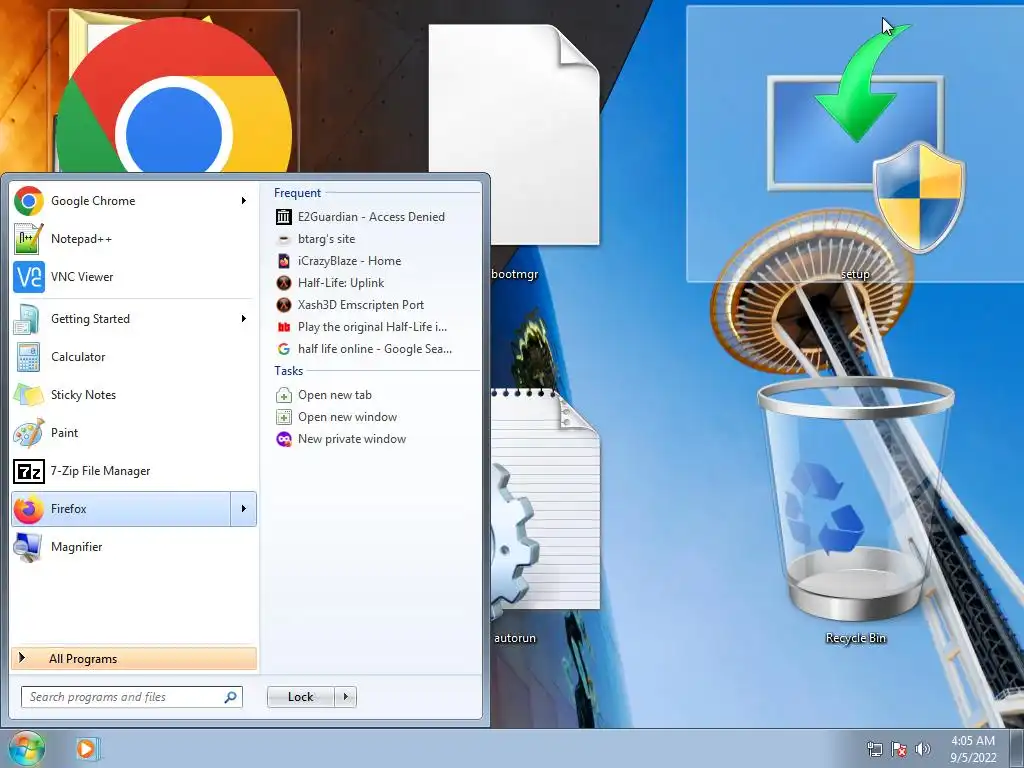
Task: Open Magnifier from the Start menu
Action: pos(134,547)
